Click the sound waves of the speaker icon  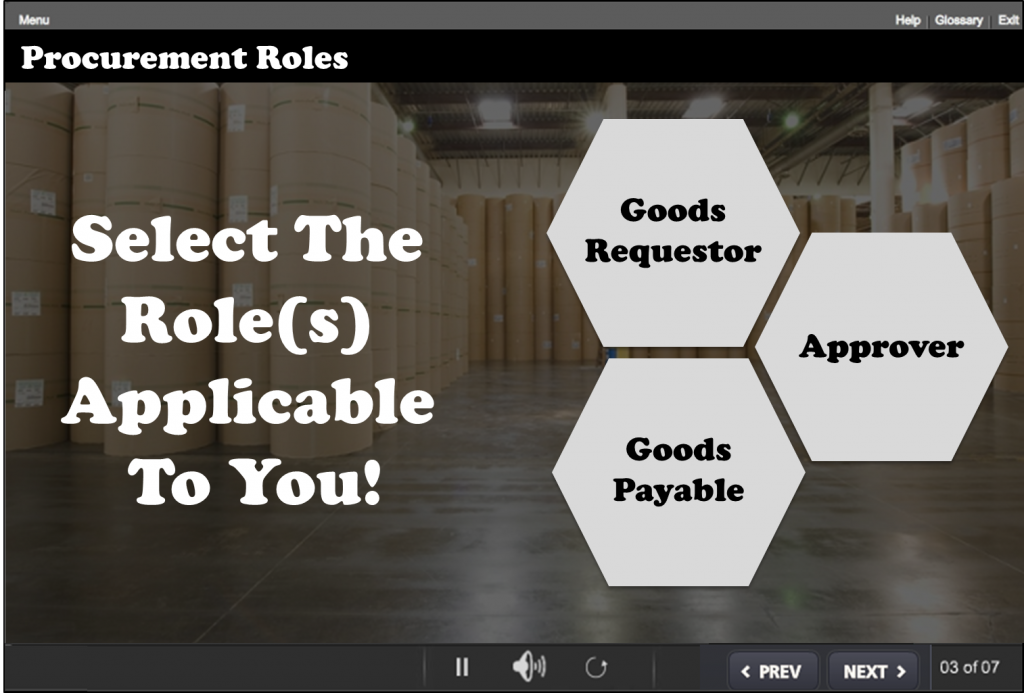[x=540, y=665]
